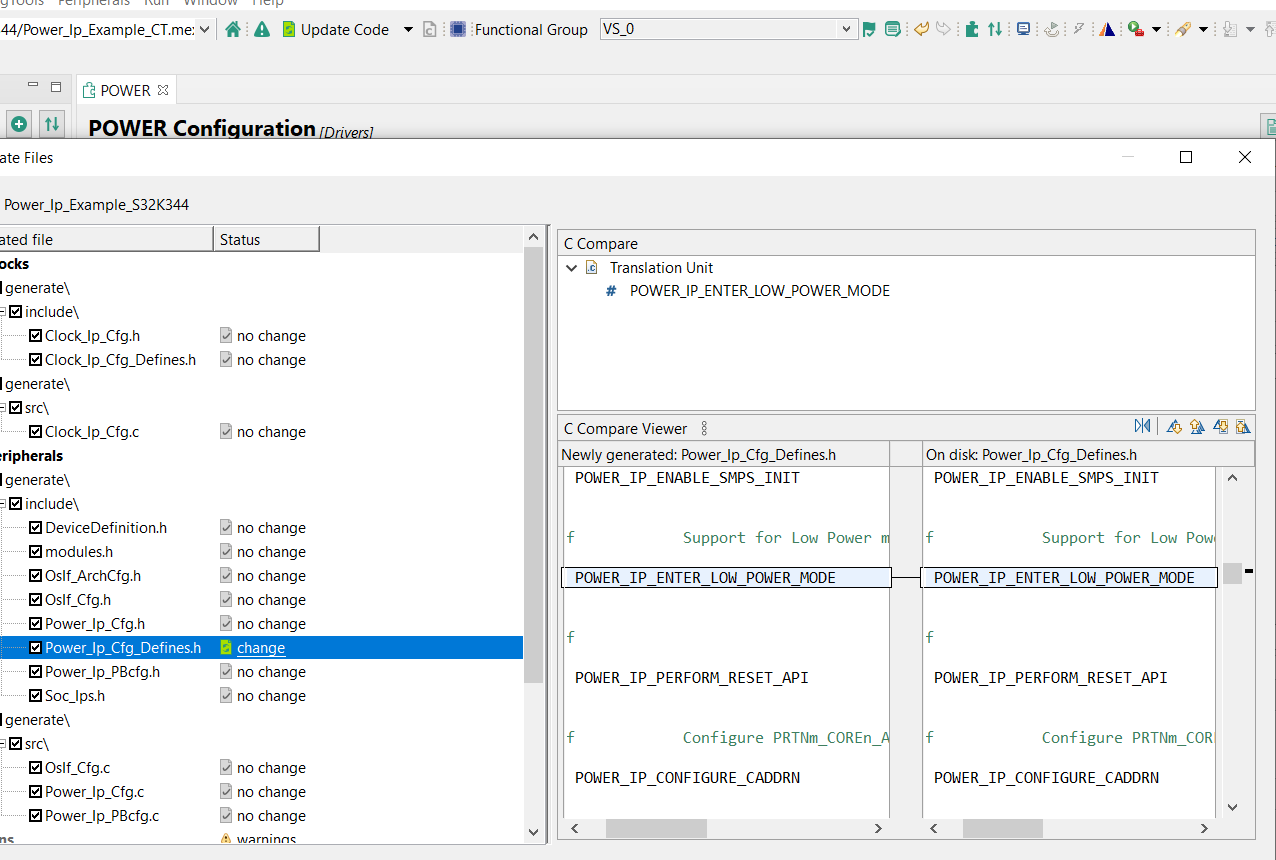The image size is (1276, 860).
Task: Open the green puzzle piece tool
Action: [x=972, y=29]
